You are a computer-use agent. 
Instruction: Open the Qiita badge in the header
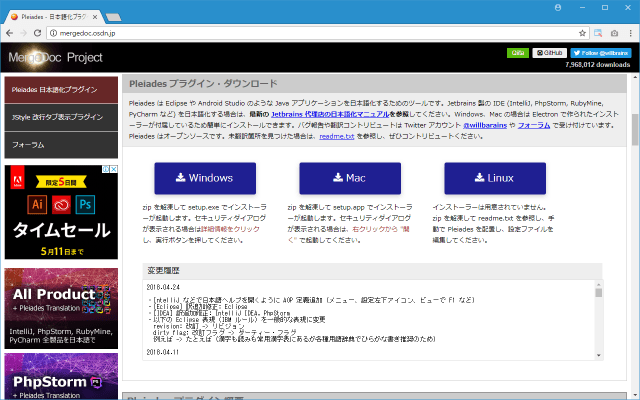(x=518, y=53)
